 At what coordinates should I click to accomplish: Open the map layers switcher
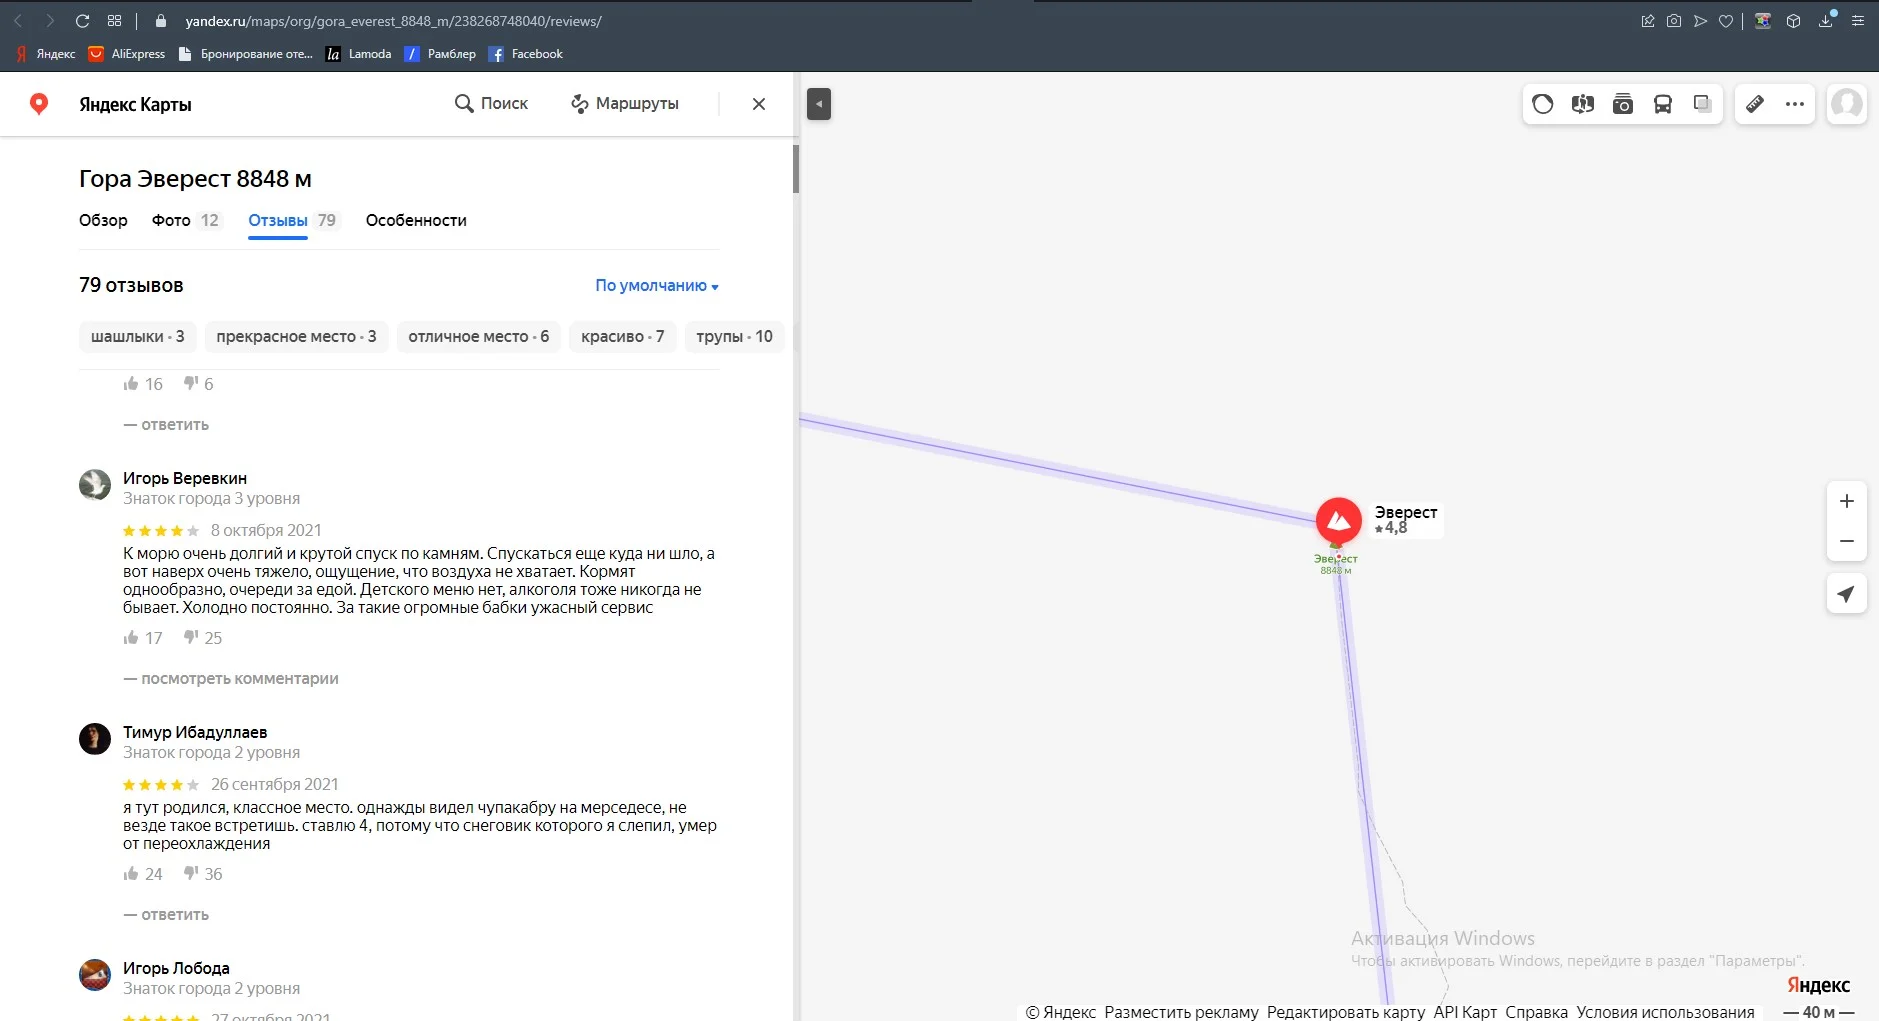[1701, 104]
